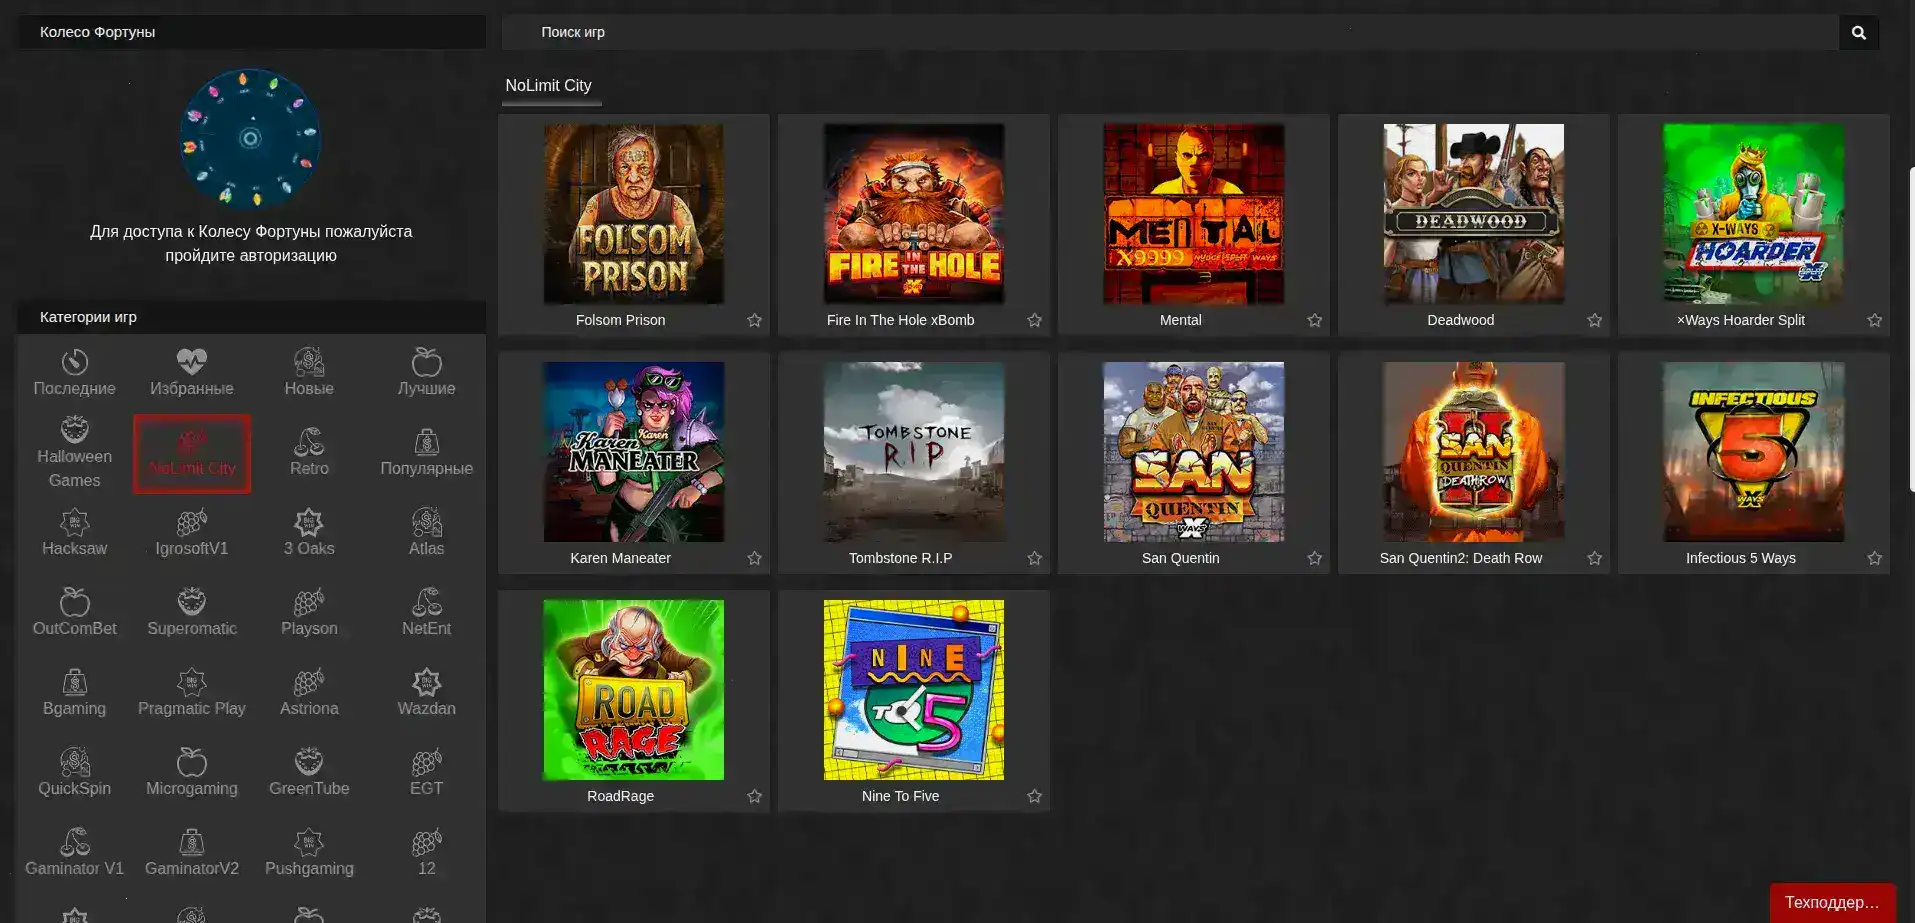Click the Поиск игр search field
This screenshot has height=923, width=1915.
point(1170,32)
